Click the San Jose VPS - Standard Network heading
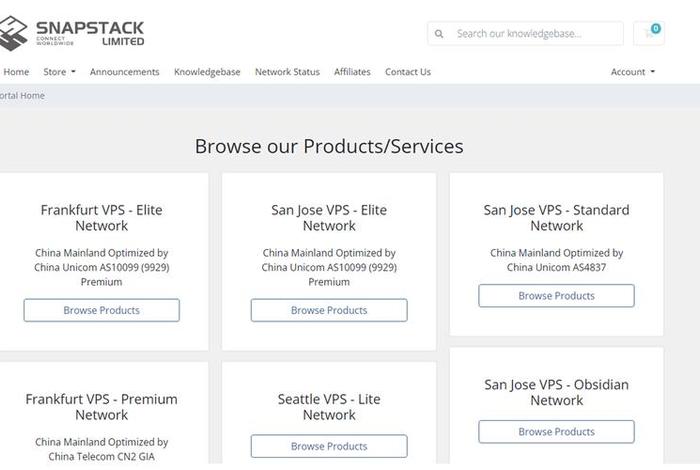This screenshot has width=700, height=470. tap(556, 218)
